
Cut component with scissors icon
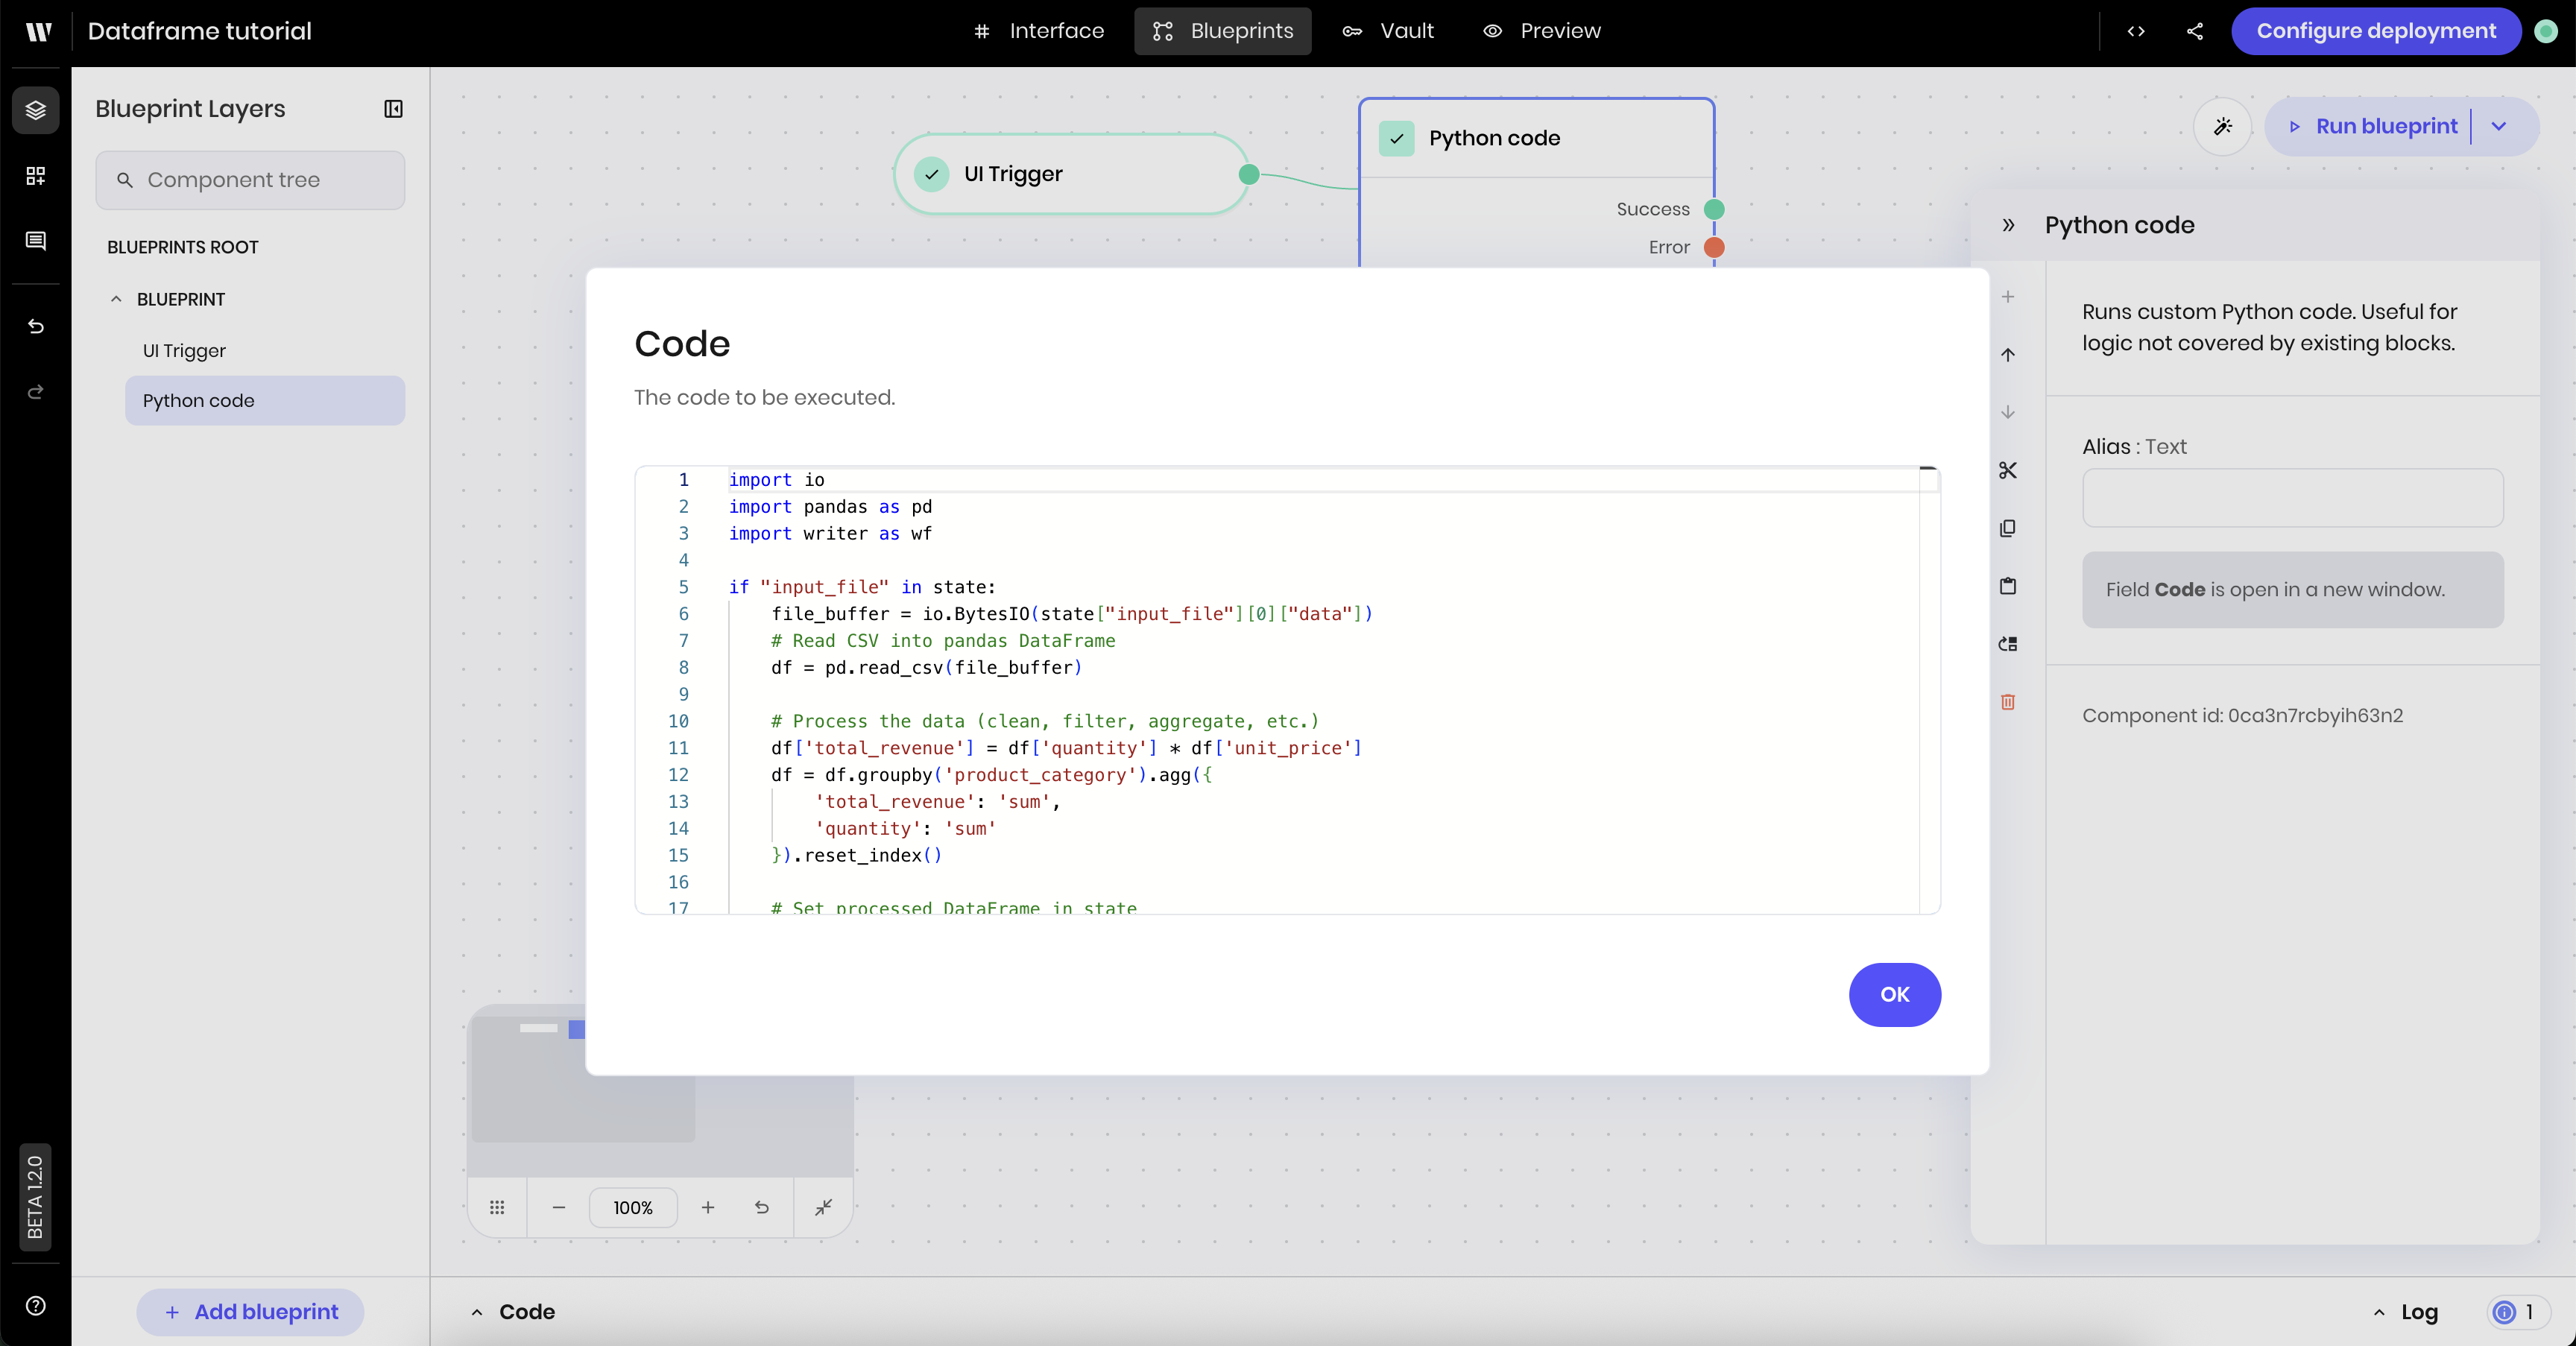pos(2008,470)
